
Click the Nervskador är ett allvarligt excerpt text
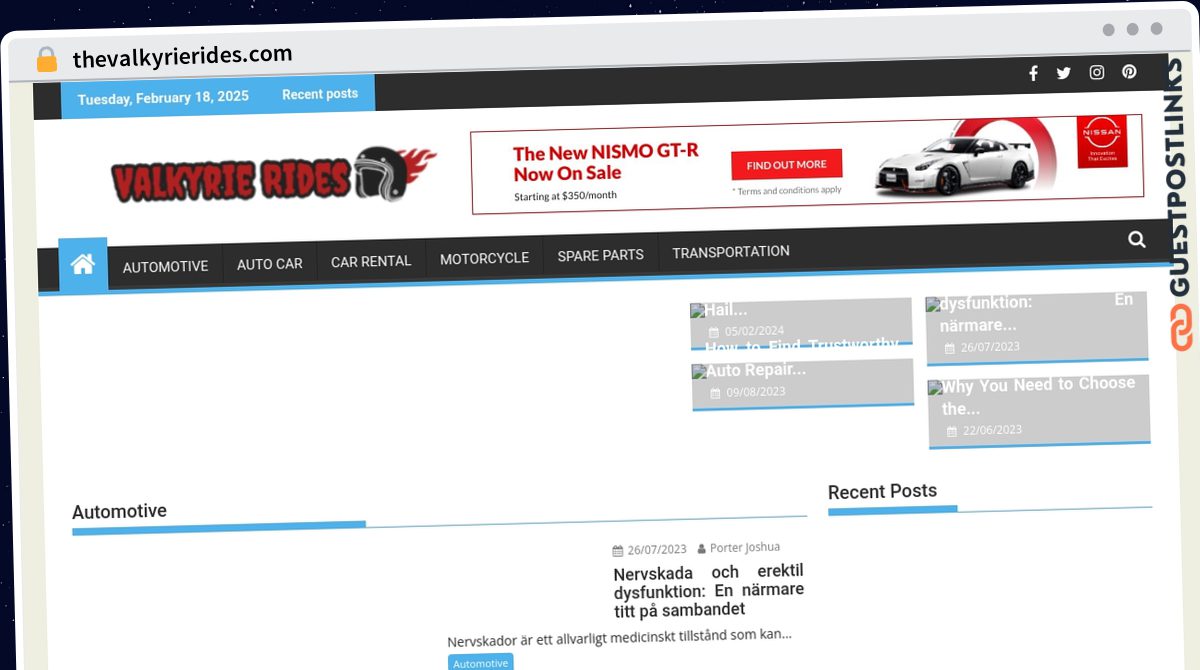620,638
